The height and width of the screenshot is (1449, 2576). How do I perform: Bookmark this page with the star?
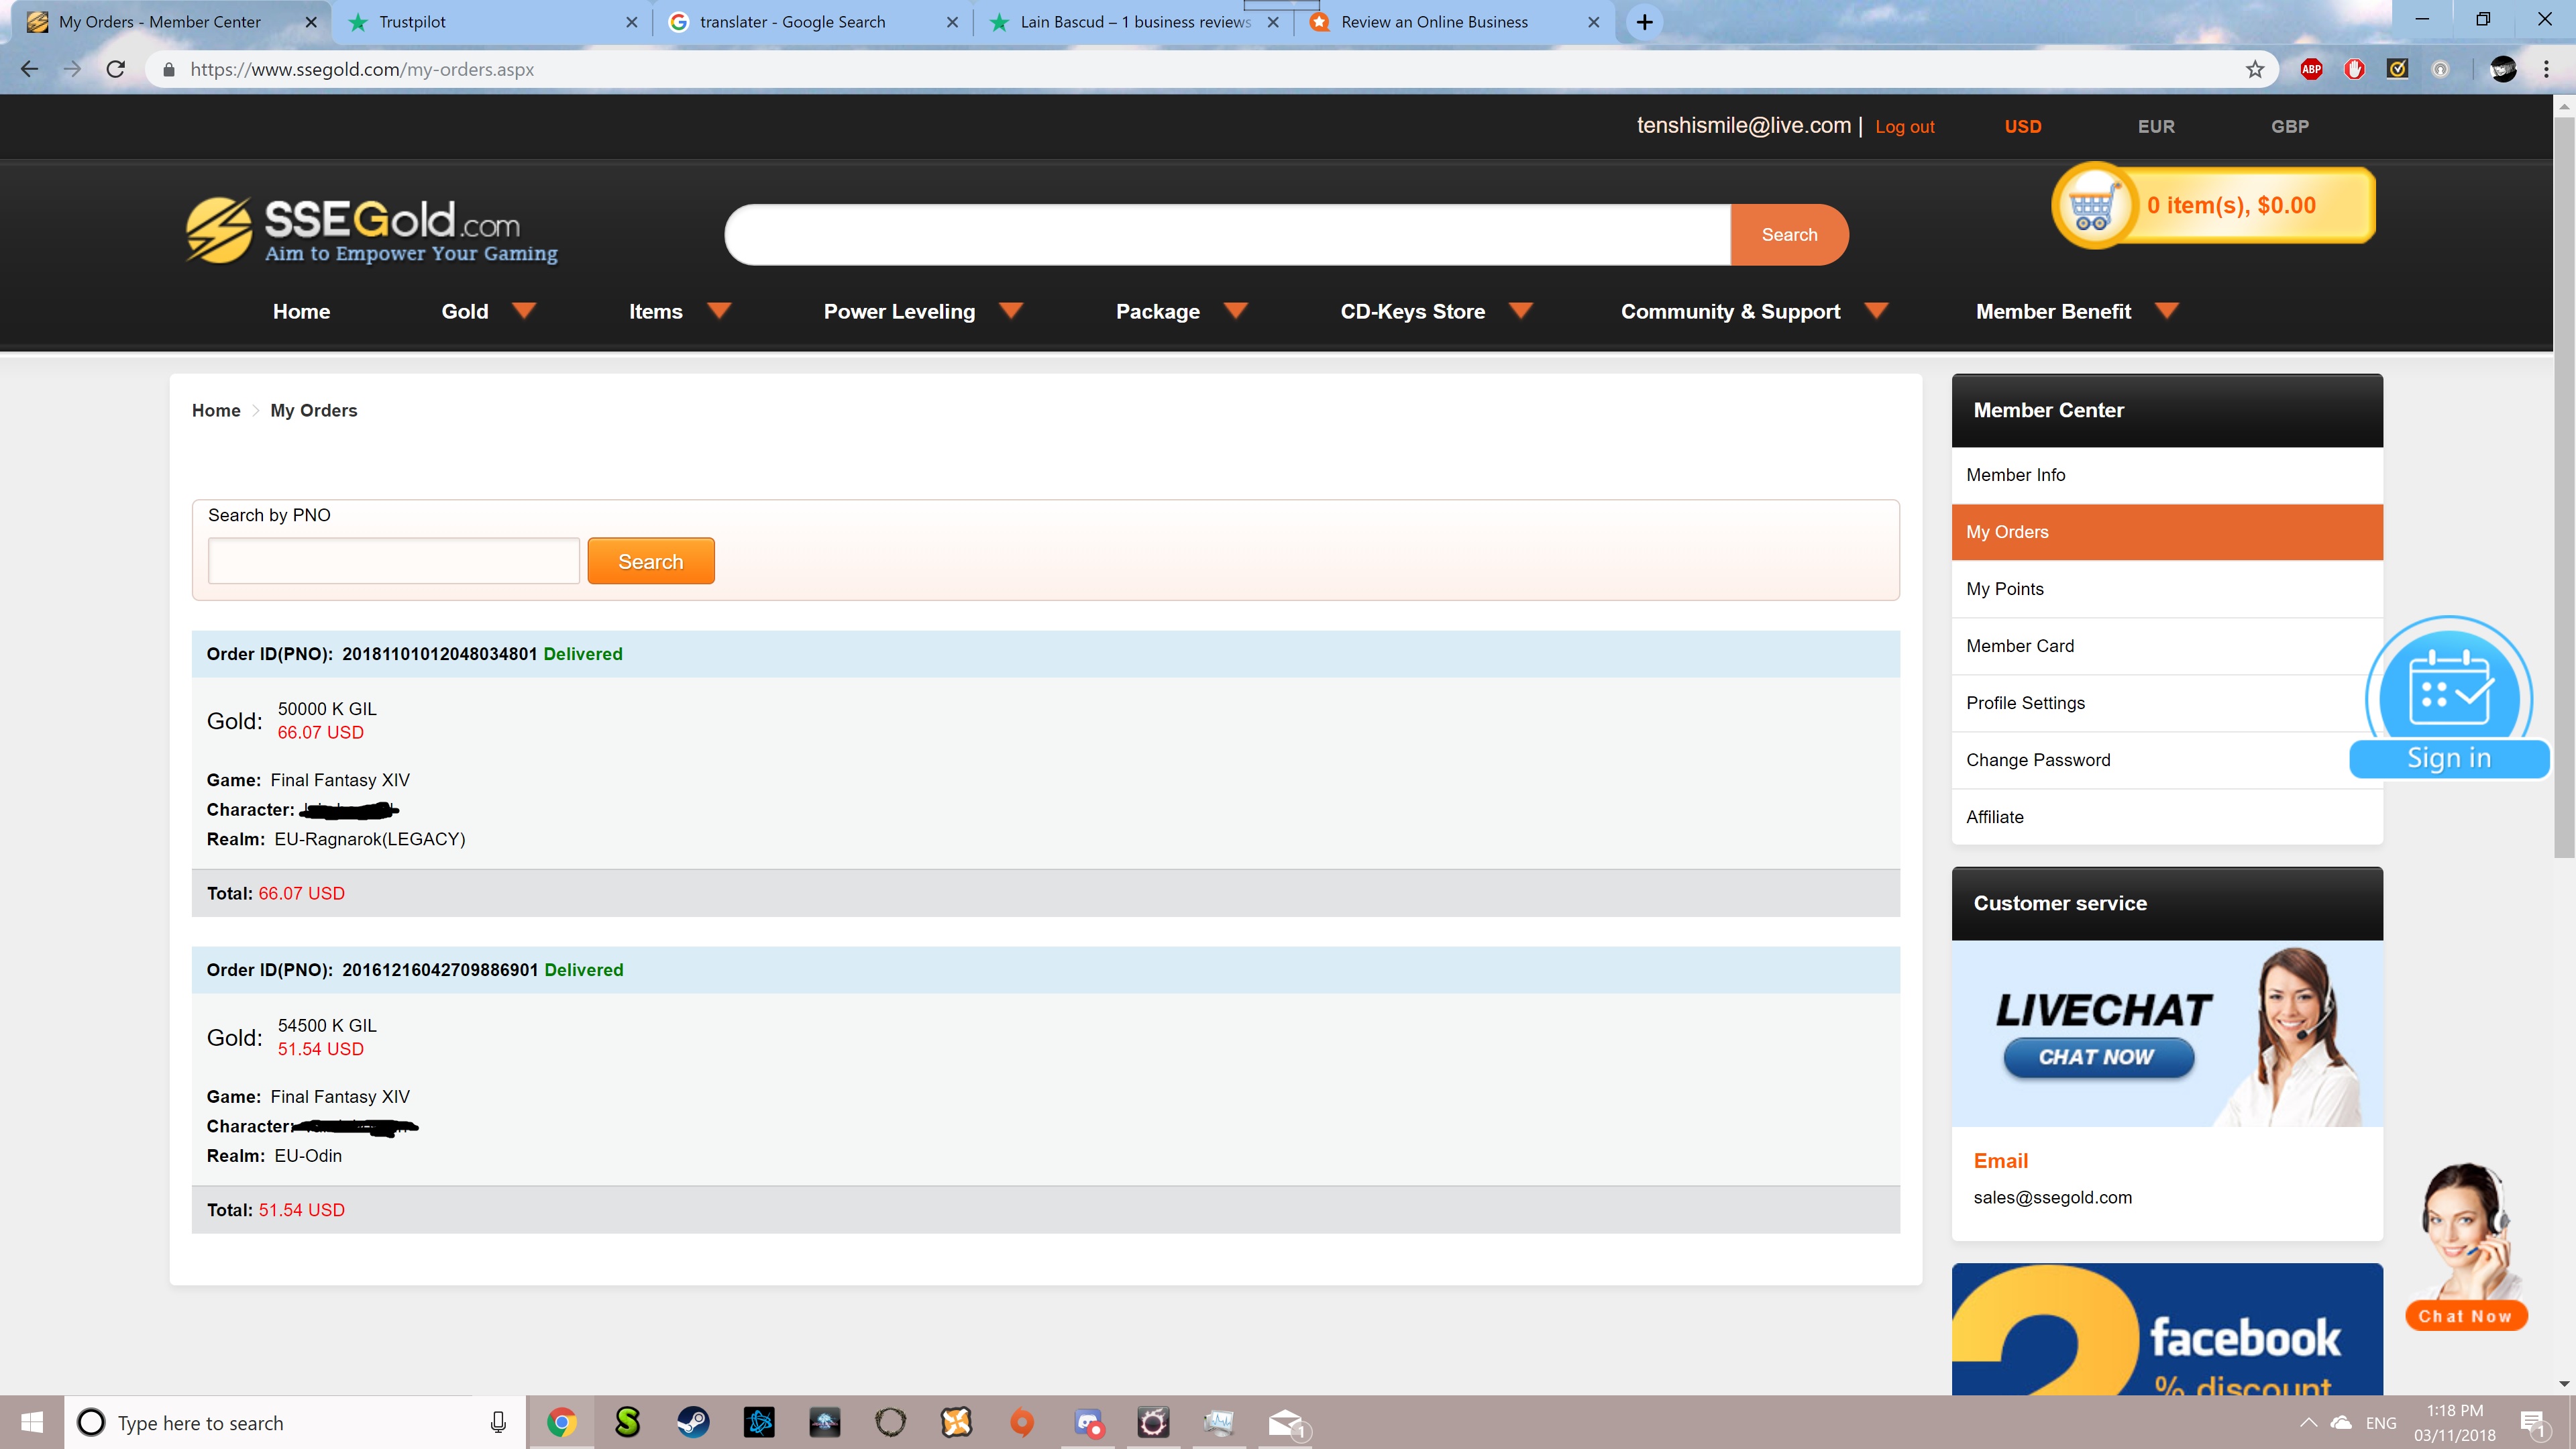click(x=2254, y=69)
